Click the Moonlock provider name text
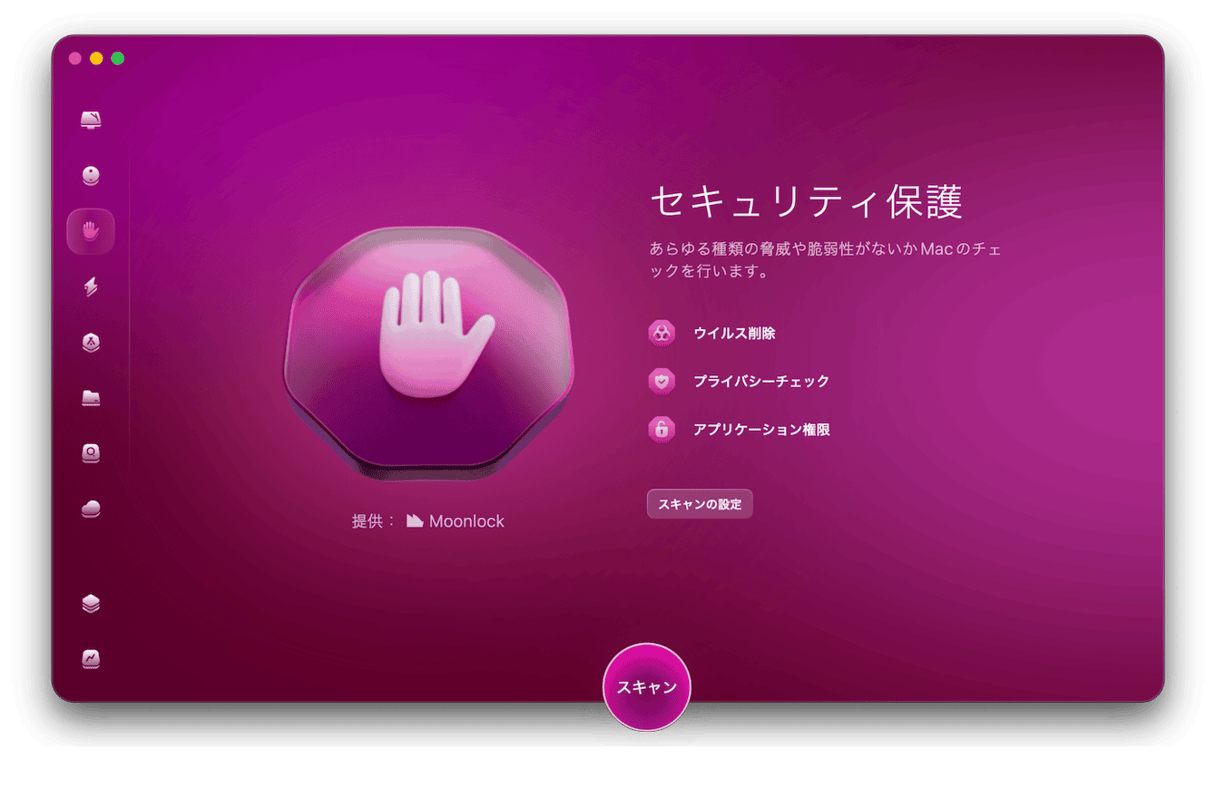 tap(467, 521)
